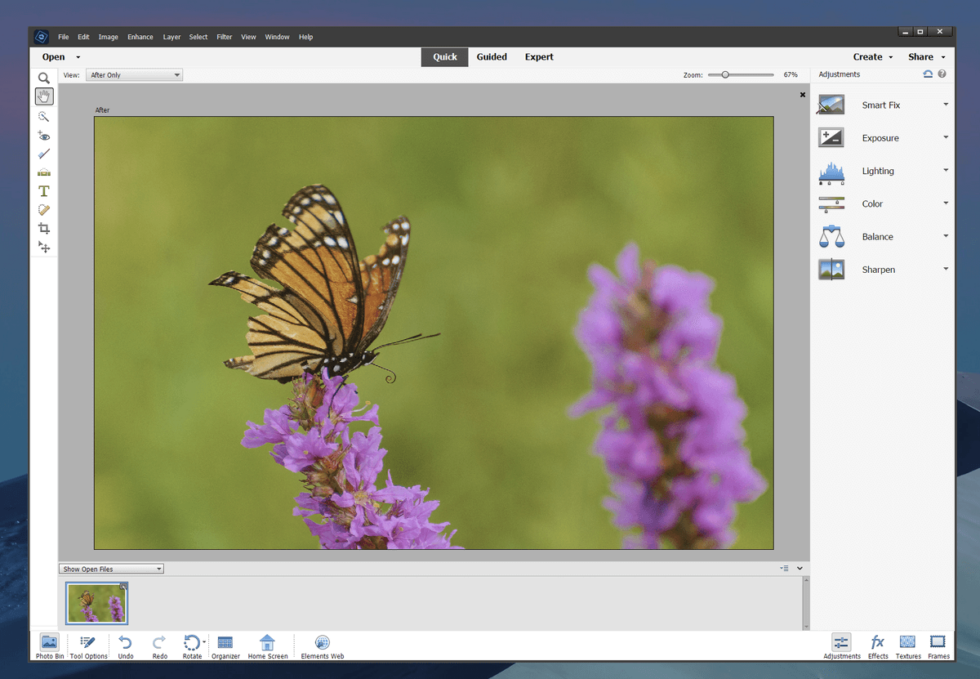The image size is (980, 679).
Task: Open the Organizer
Action: (x=225, y=645)
